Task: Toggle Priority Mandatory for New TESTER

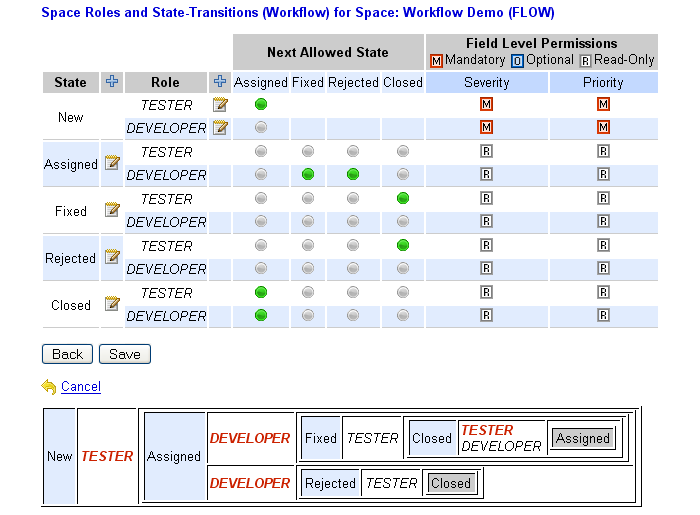Action: pos(603,104)
